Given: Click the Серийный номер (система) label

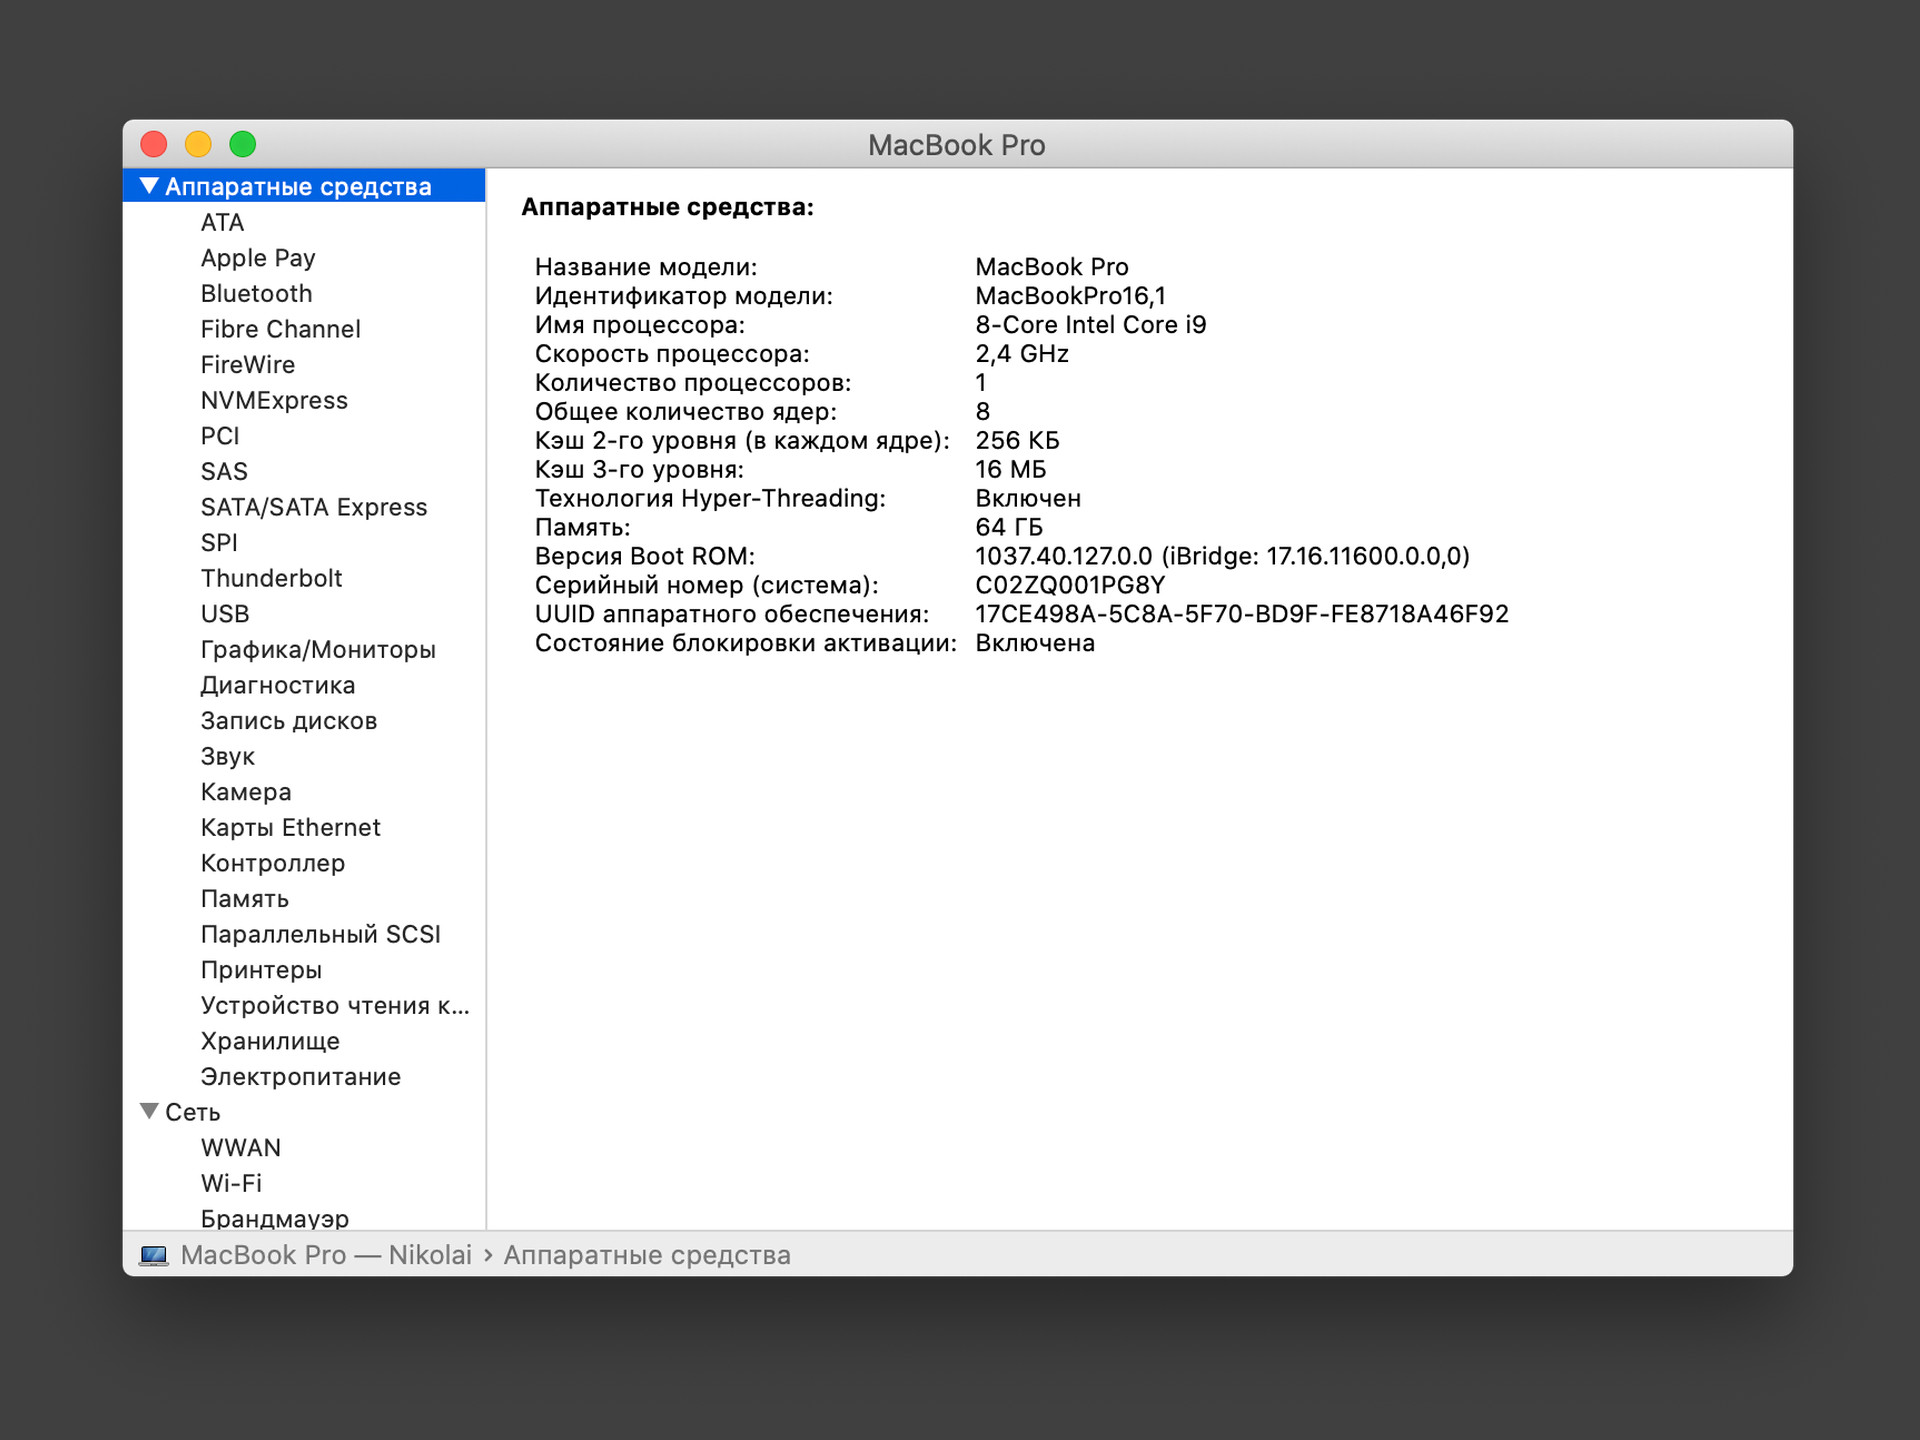Looking at the screenshot, I should (x=706, y=585).
